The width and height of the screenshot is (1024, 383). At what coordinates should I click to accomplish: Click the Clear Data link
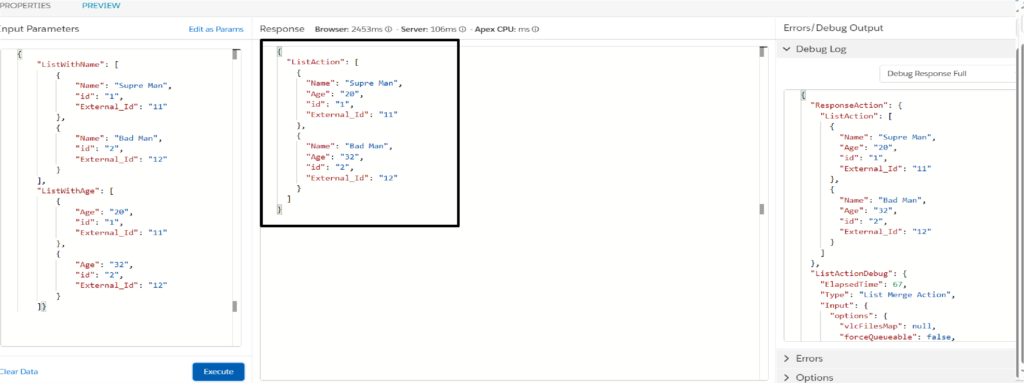[18, 371]
